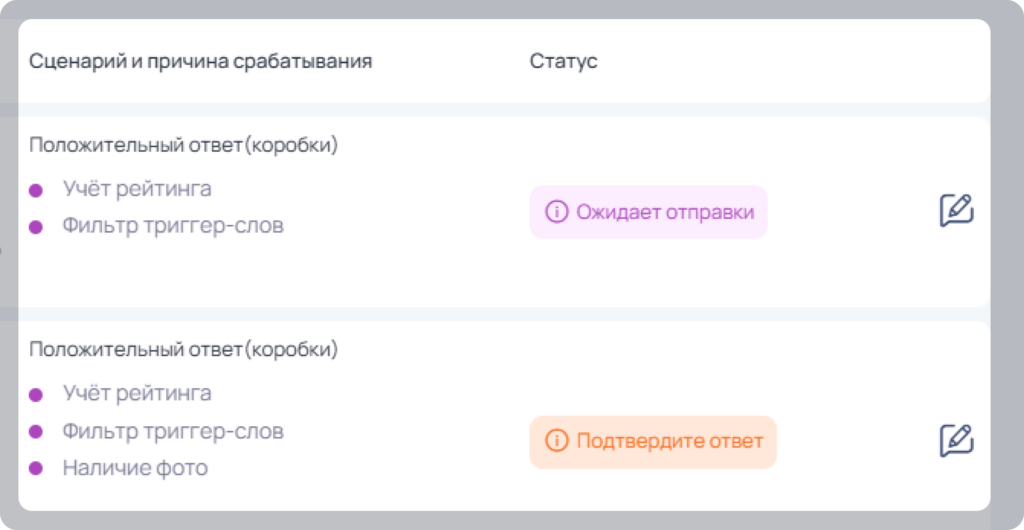The width and height of the screenshot is (1024, 530).
Task: Click Фильтр триггер-слов text in Ожидает отправки row
Action: (x=173, y=226)
